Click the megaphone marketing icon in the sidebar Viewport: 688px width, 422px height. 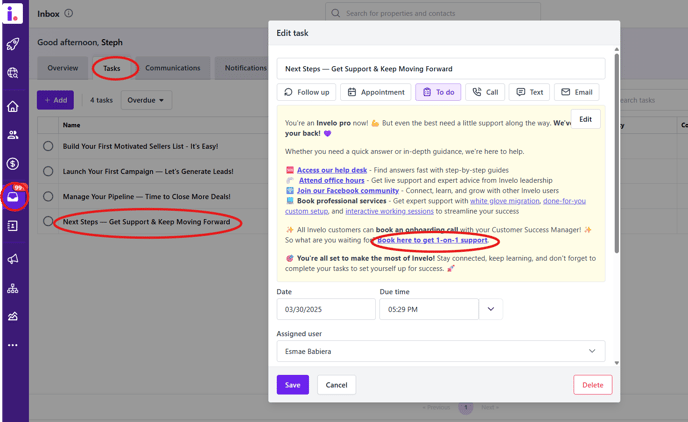pyautogui.click(x=13, y=259)
